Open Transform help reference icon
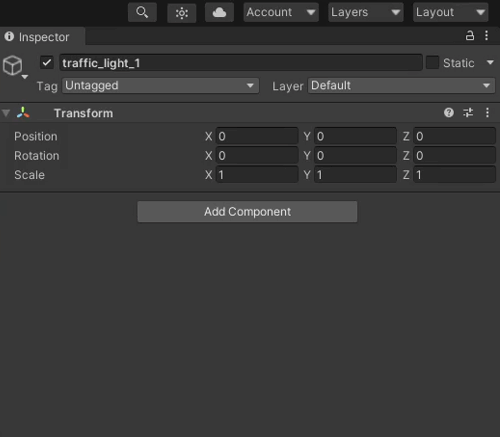The image size is (500, 437). pyautogui.click(x=449, y=113)
